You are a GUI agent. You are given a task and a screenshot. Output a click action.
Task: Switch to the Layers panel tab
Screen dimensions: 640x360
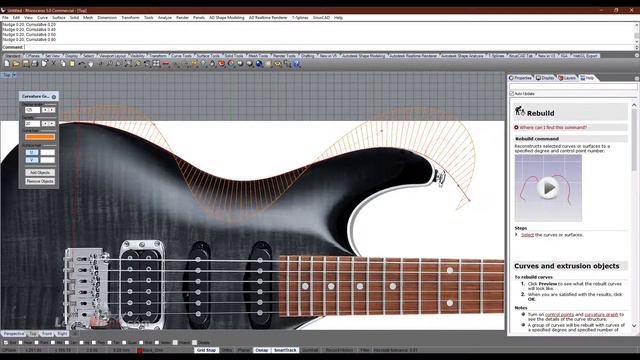(567, 78)
